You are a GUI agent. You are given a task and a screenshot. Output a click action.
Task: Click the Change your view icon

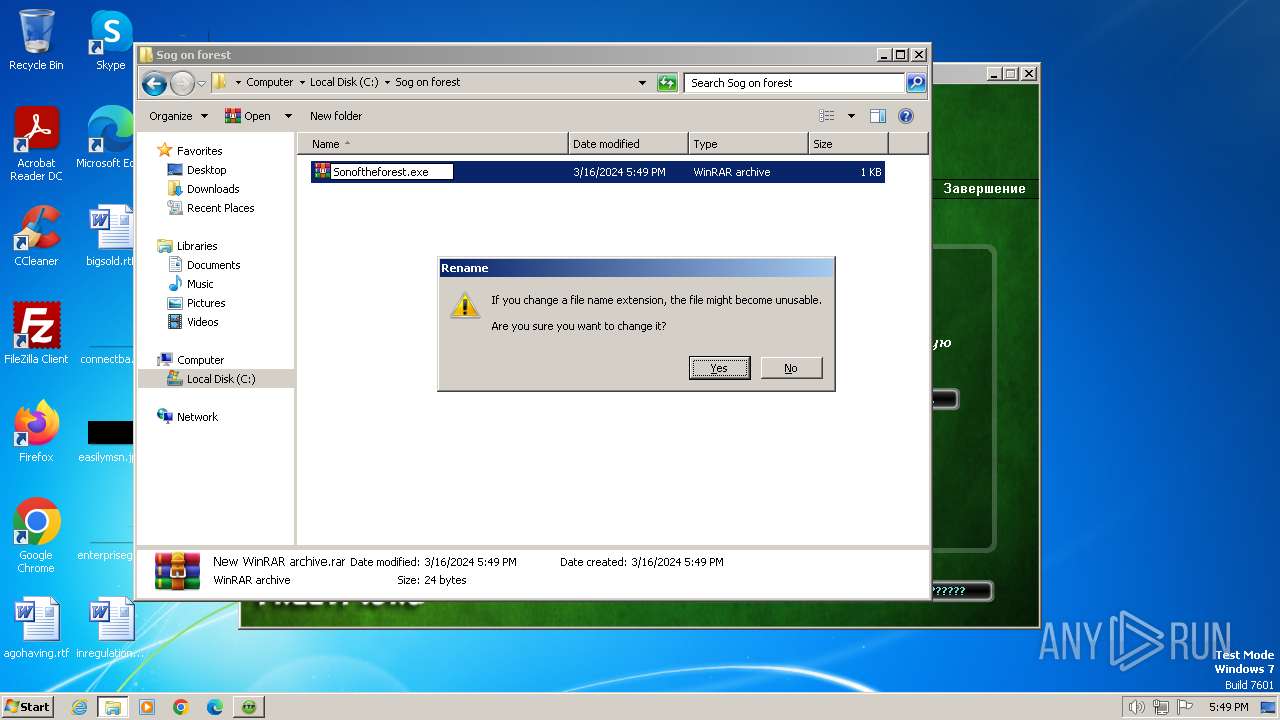pyautogui.click(x=827, y=116)
